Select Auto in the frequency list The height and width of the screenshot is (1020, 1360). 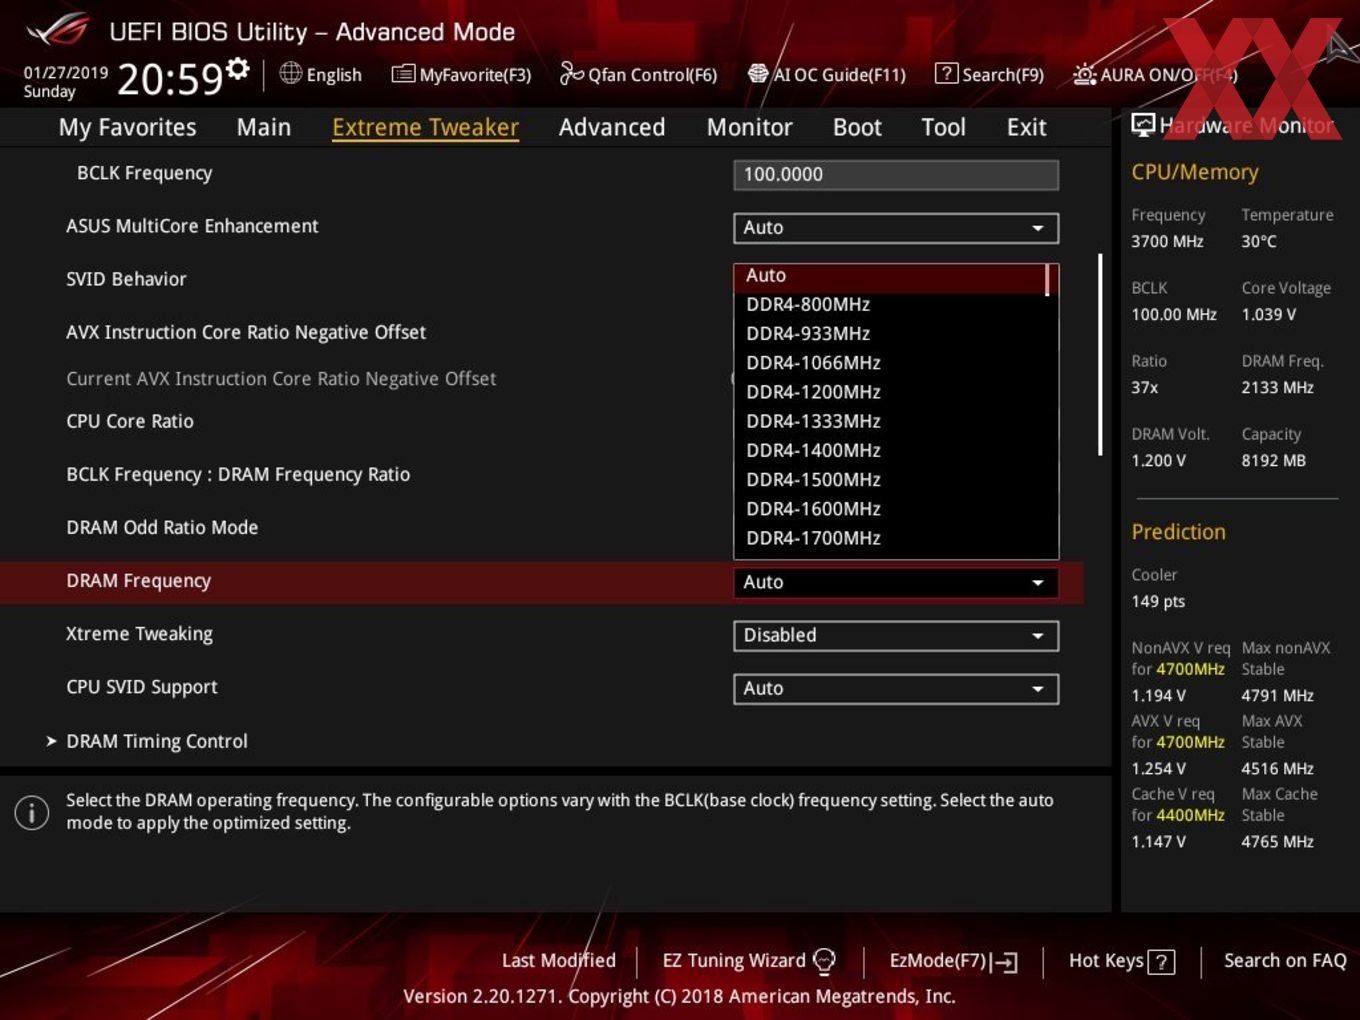890,275
